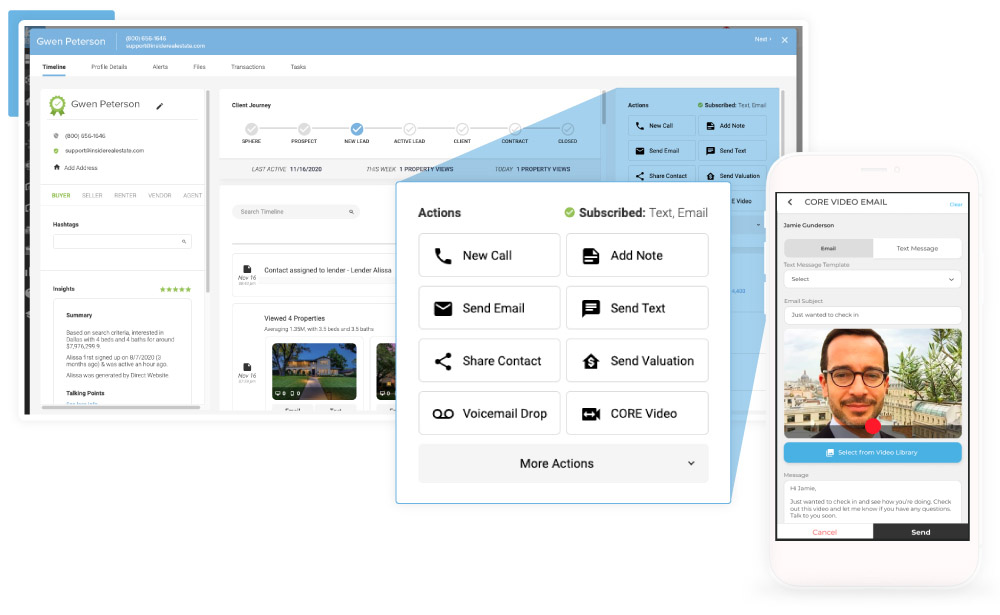Viewport: 1000px width, 615px height.
Task: Expand the More Actions dropdown
Action: click(x=563, y=464)
